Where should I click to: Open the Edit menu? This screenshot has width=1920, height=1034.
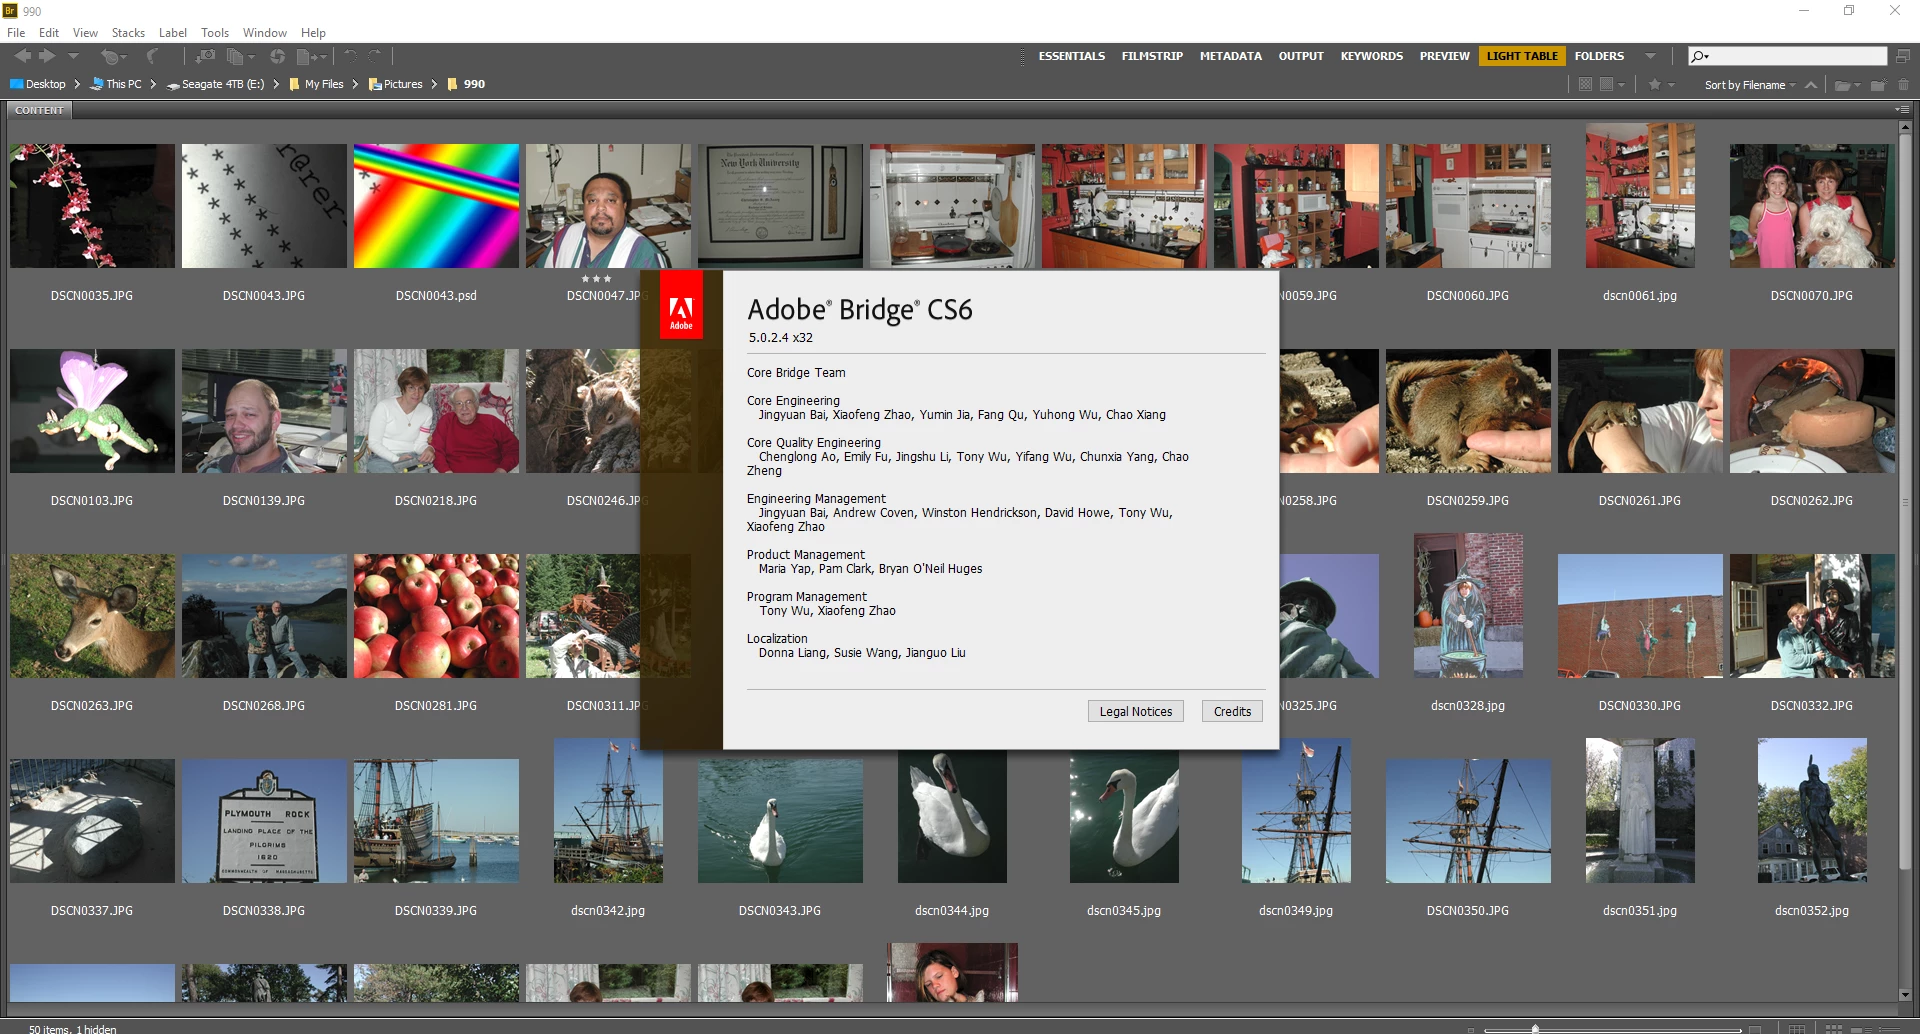click(x=49, y=33)
